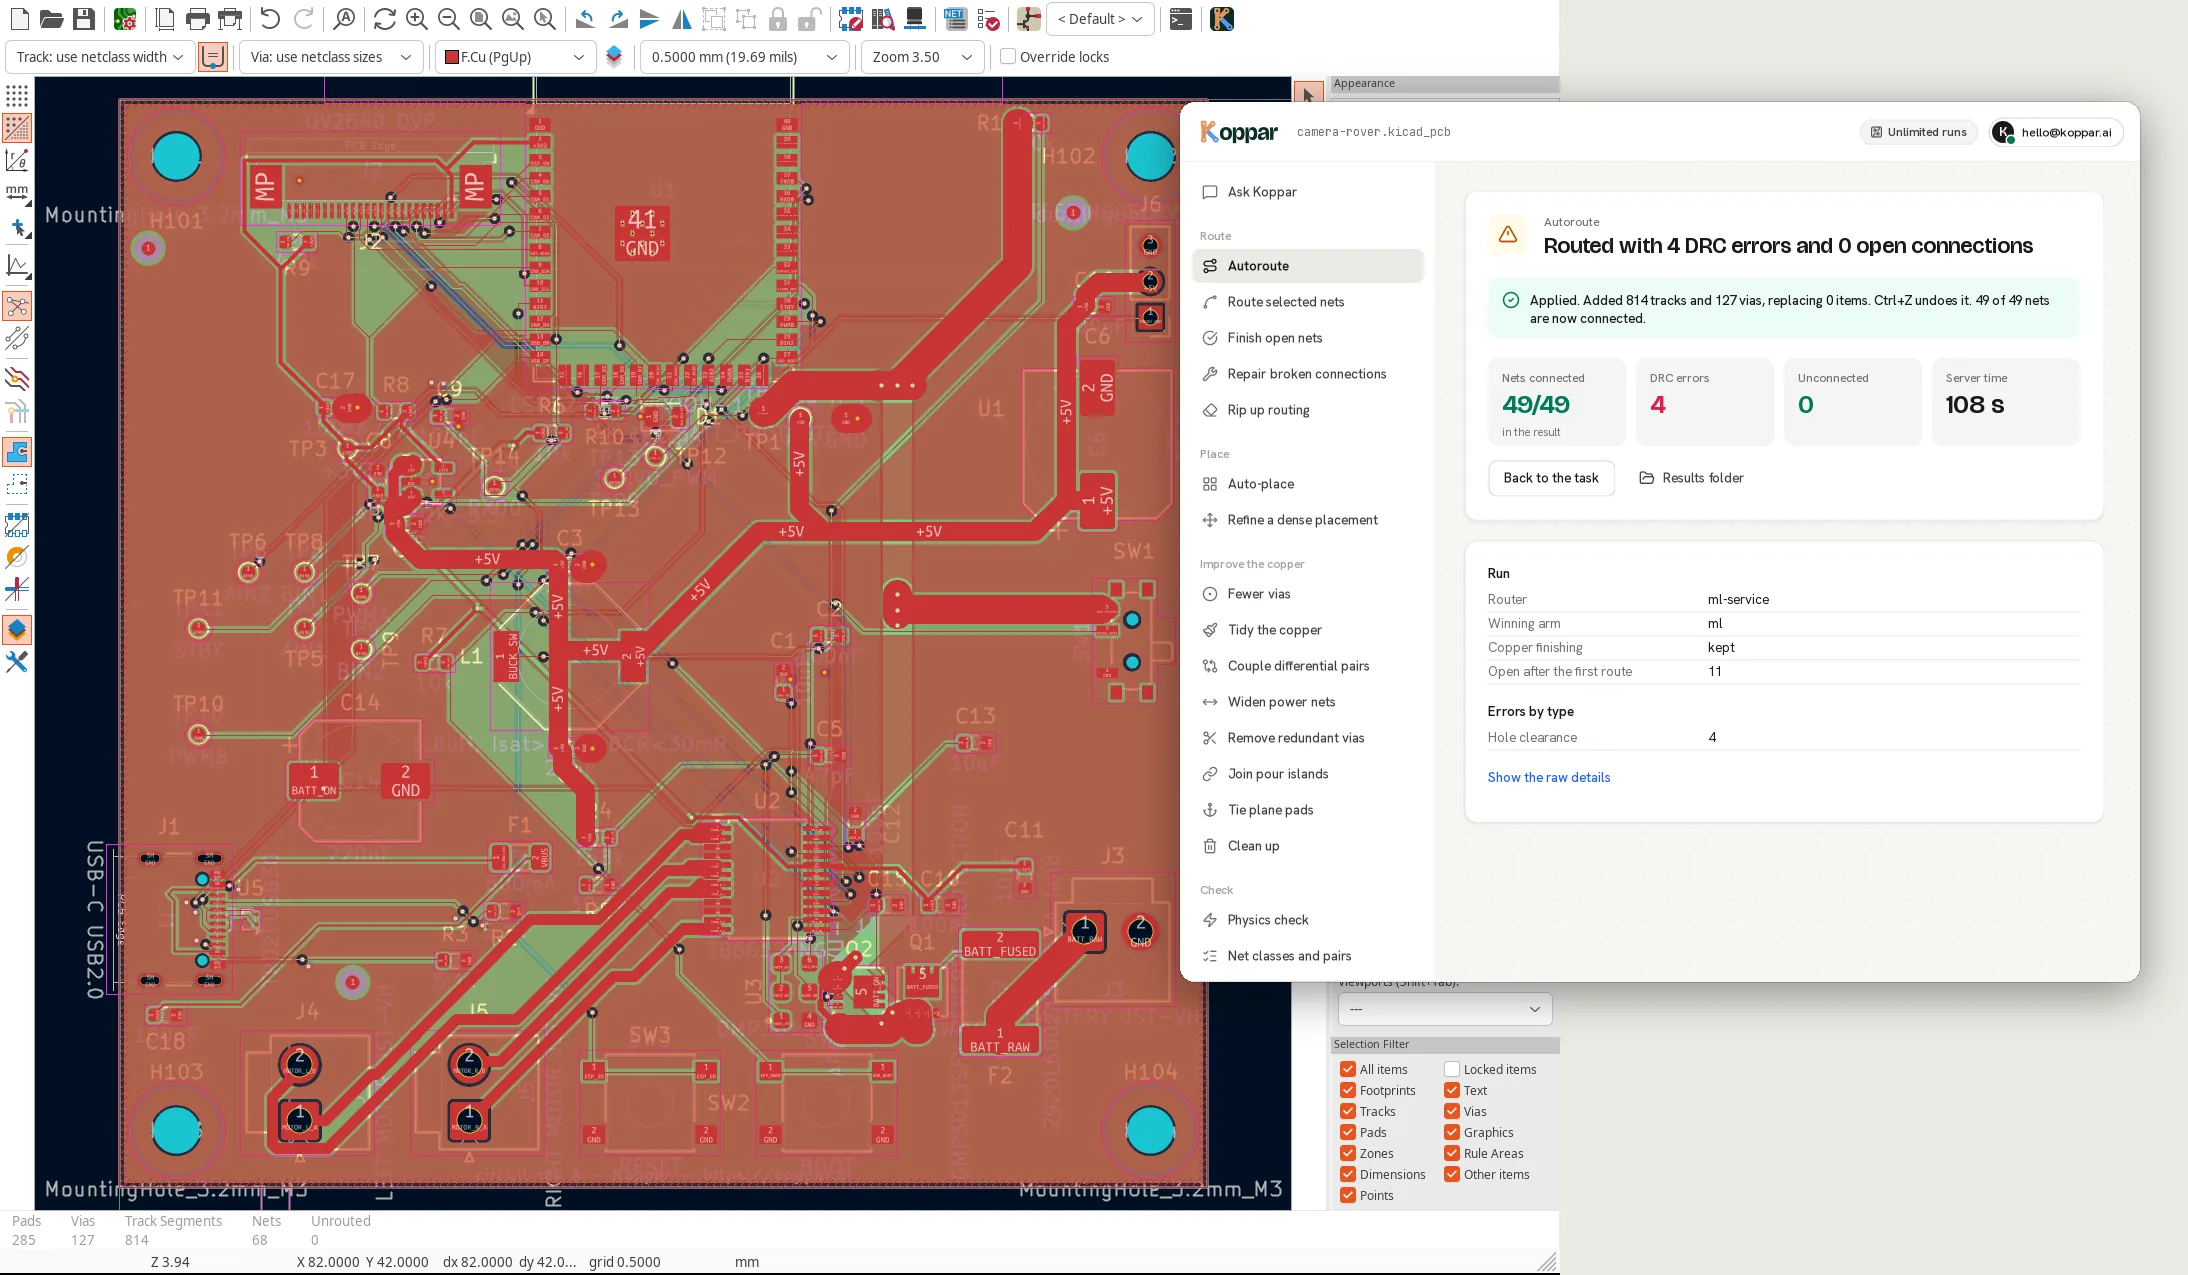Click the Refresh view icon
This screenshot has width=2188, height=1275.
[384, 19]
